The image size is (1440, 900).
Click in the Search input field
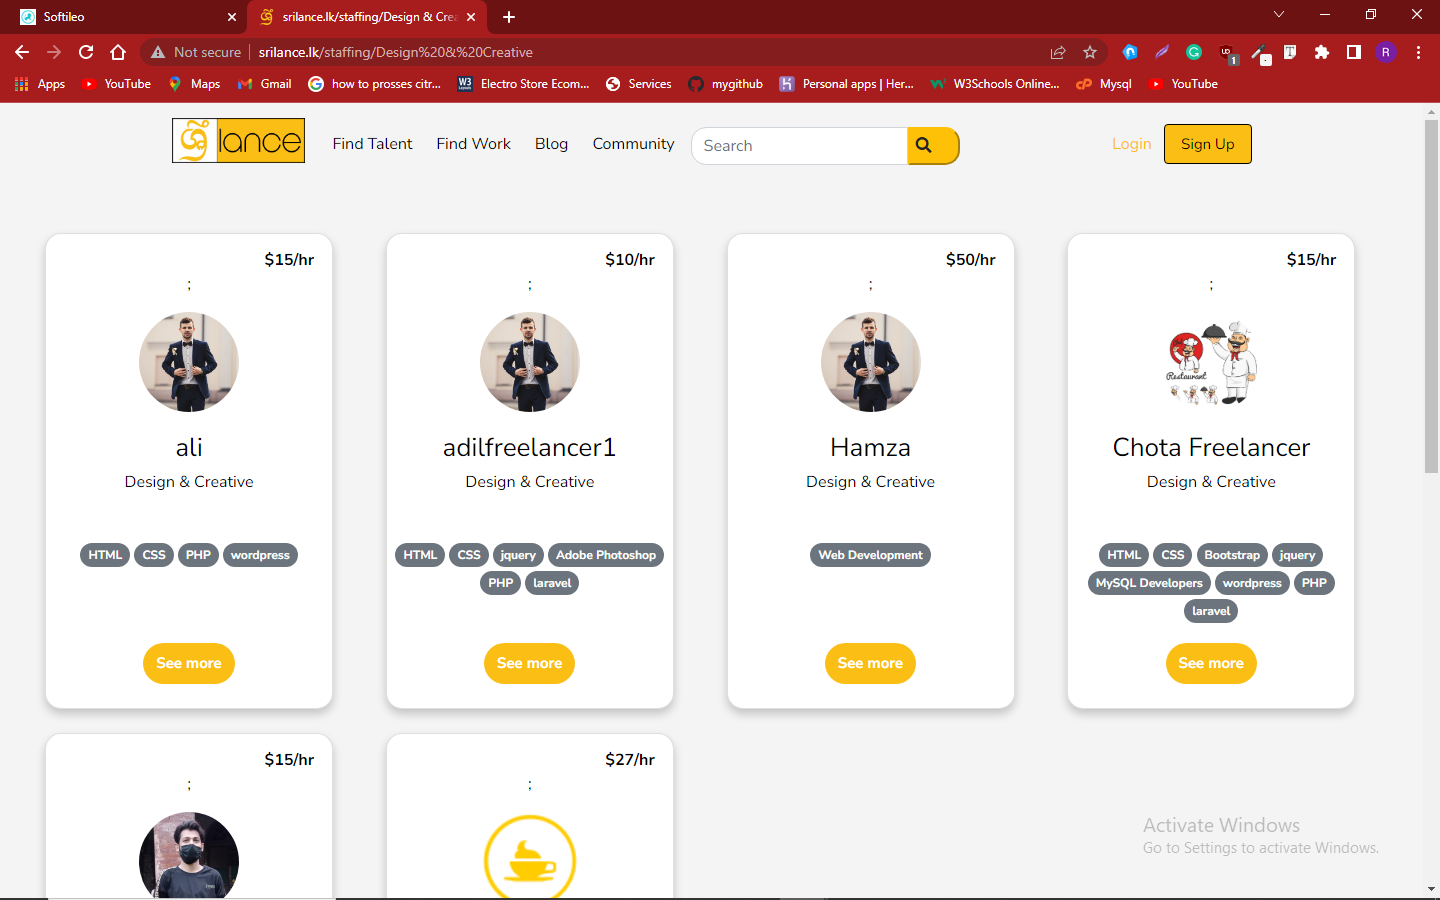[800, 146]
